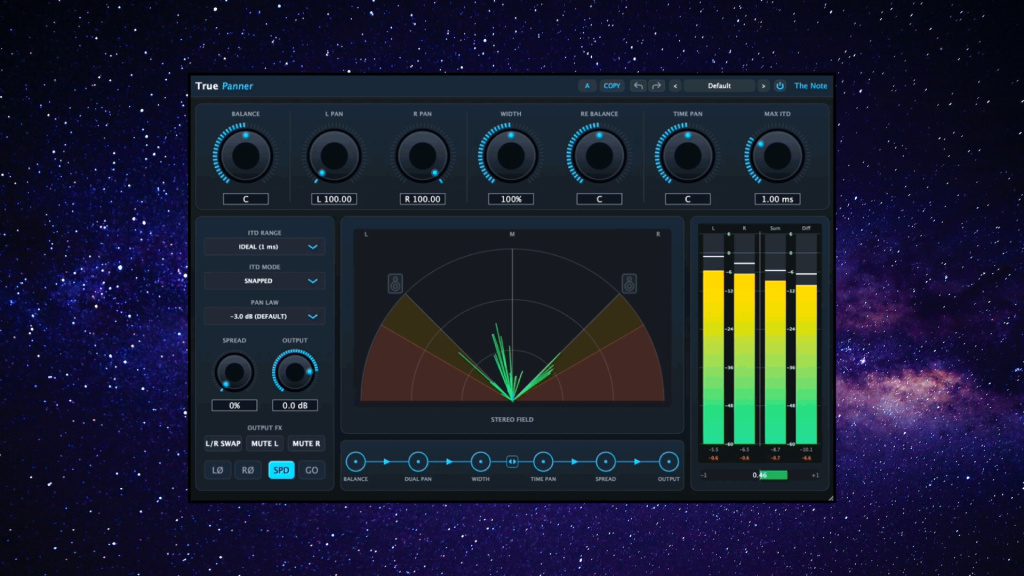1024x576 pixels.
Task: Click the R 100.00 value field
Action: coord(423,199)
